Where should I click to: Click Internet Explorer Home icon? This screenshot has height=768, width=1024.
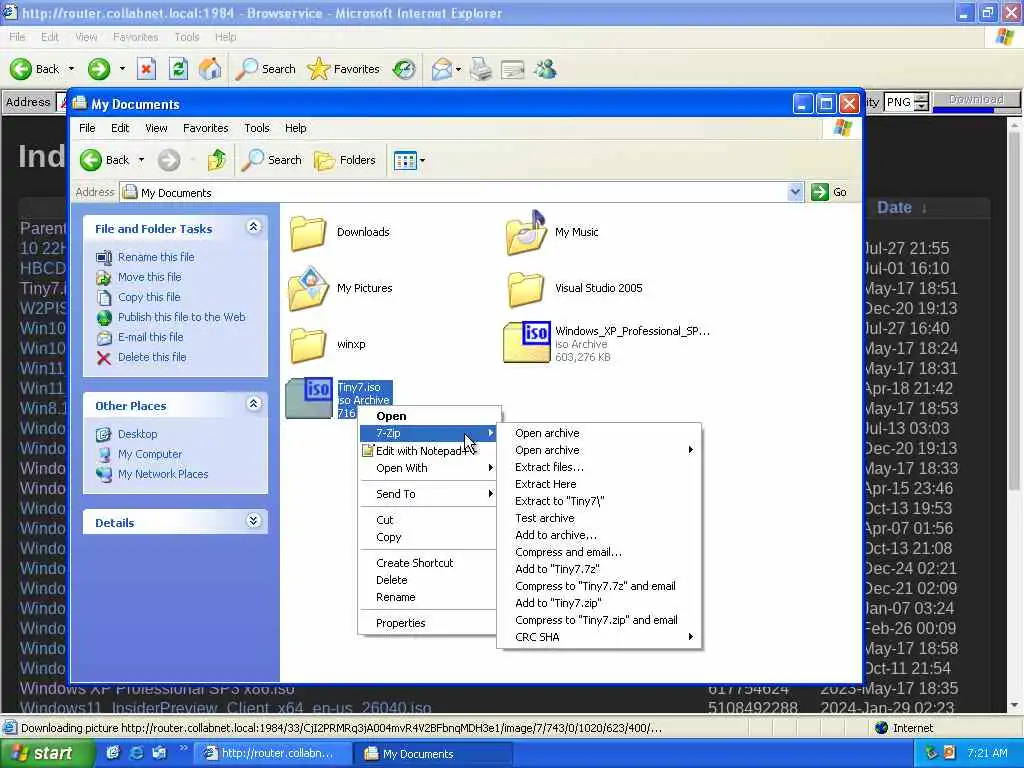[210, 69]
